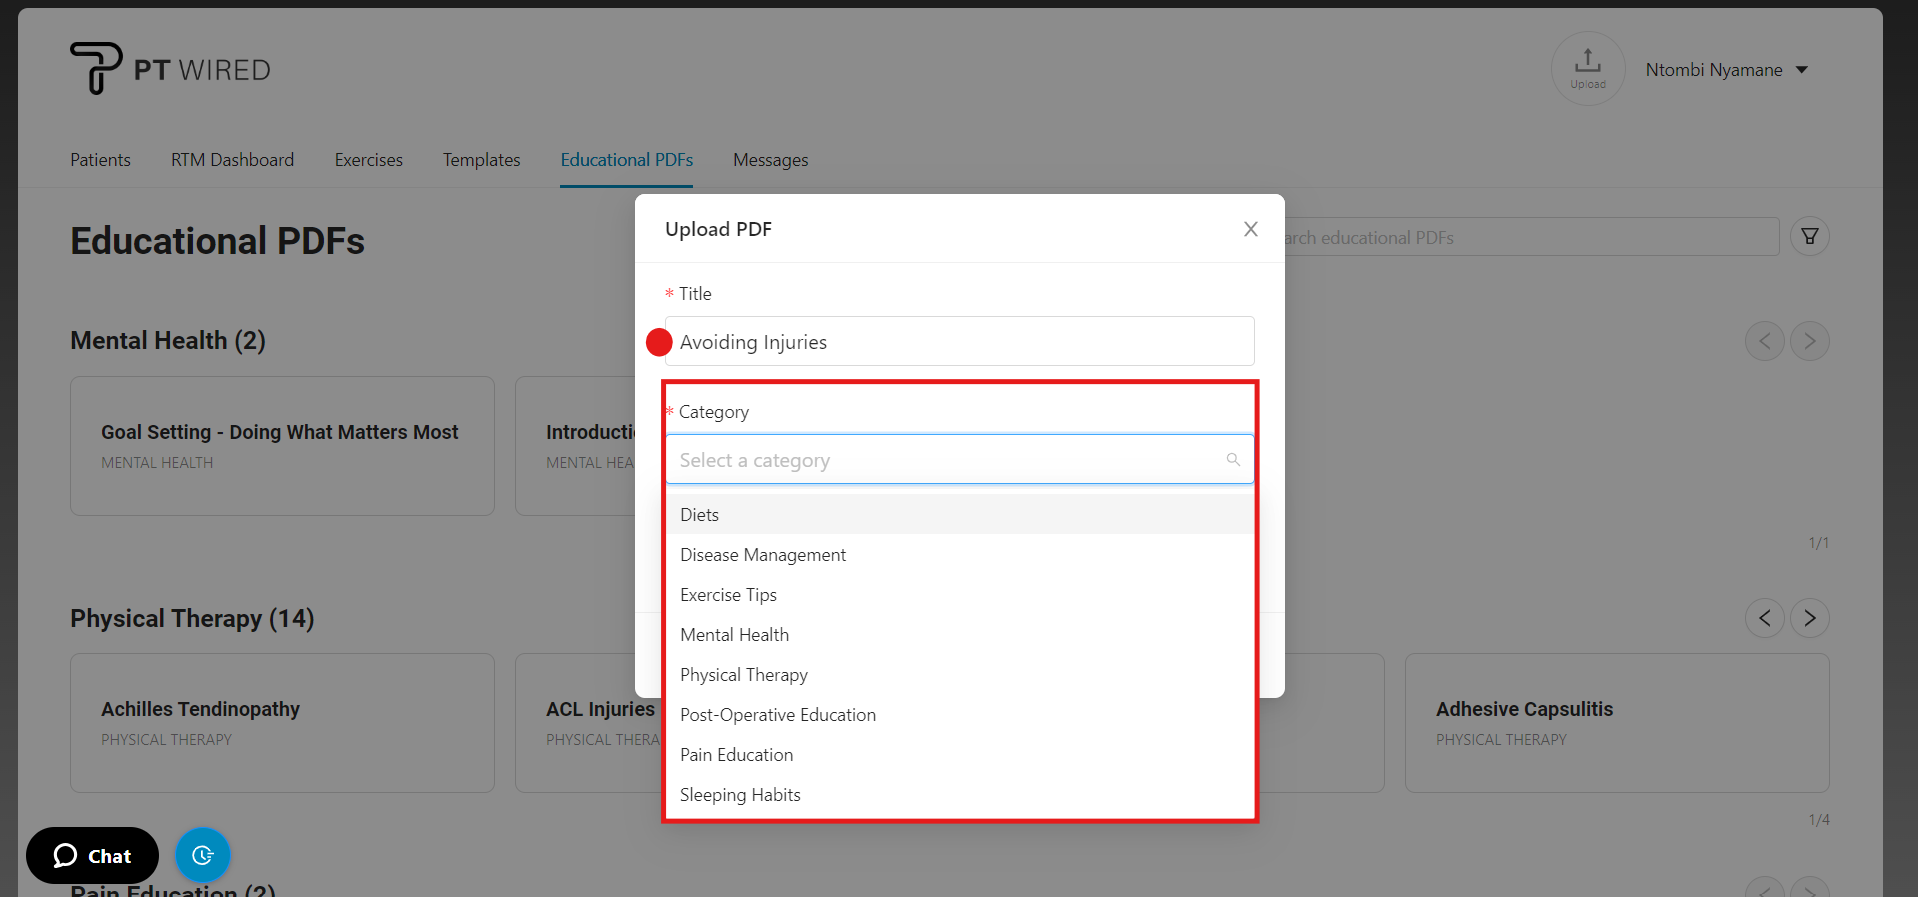
Task: Go to next Physical Therapy page arrow
Action: click(x=1809, y=618)
